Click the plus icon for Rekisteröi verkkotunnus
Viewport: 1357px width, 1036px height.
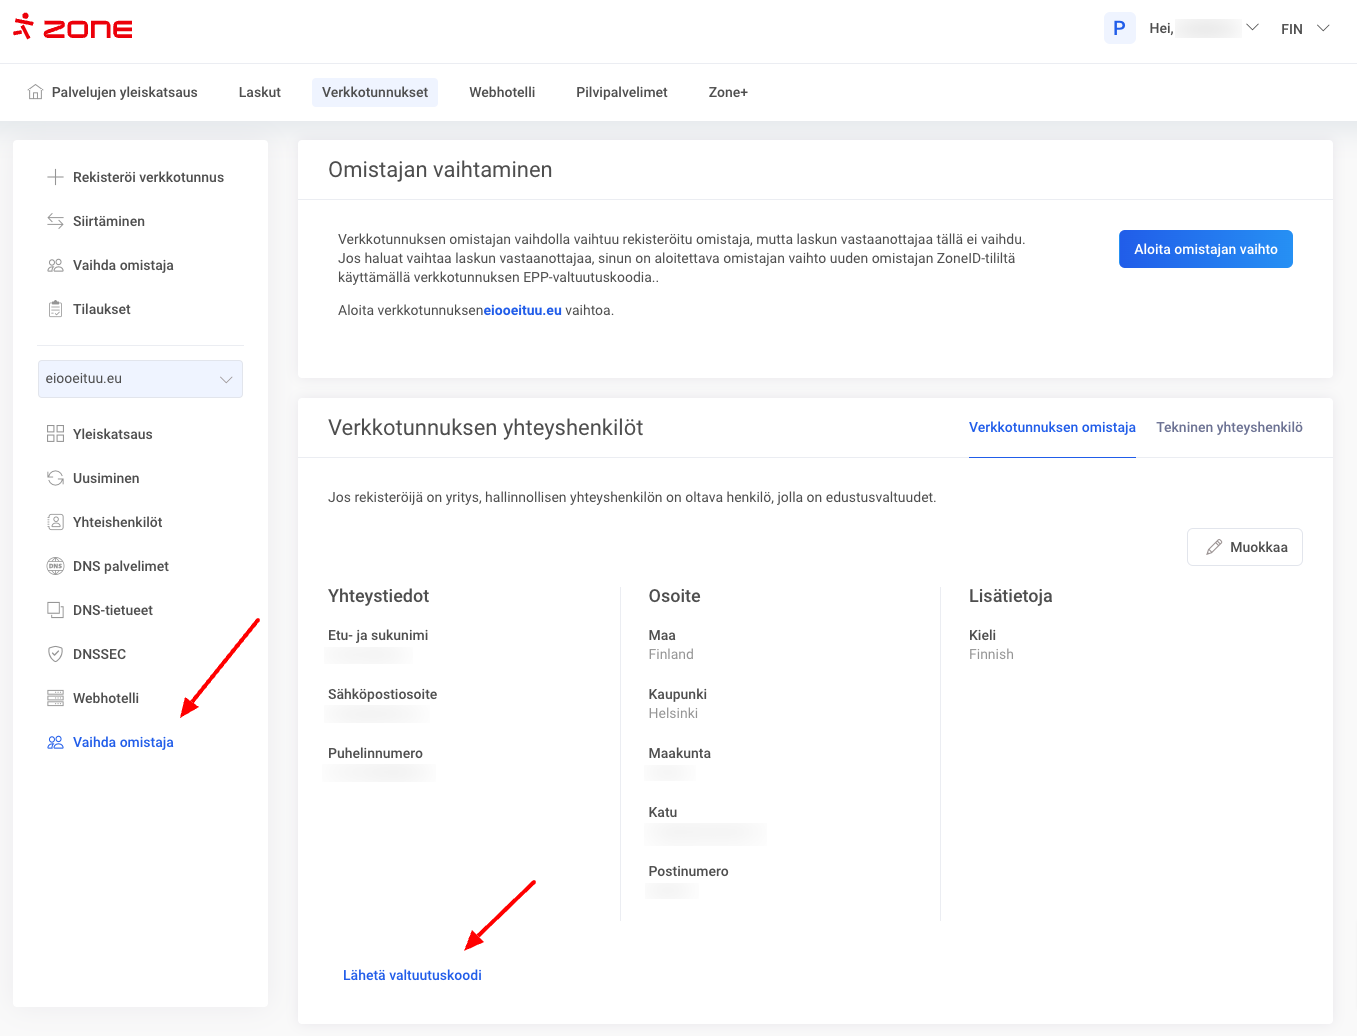tap(55, 177)
